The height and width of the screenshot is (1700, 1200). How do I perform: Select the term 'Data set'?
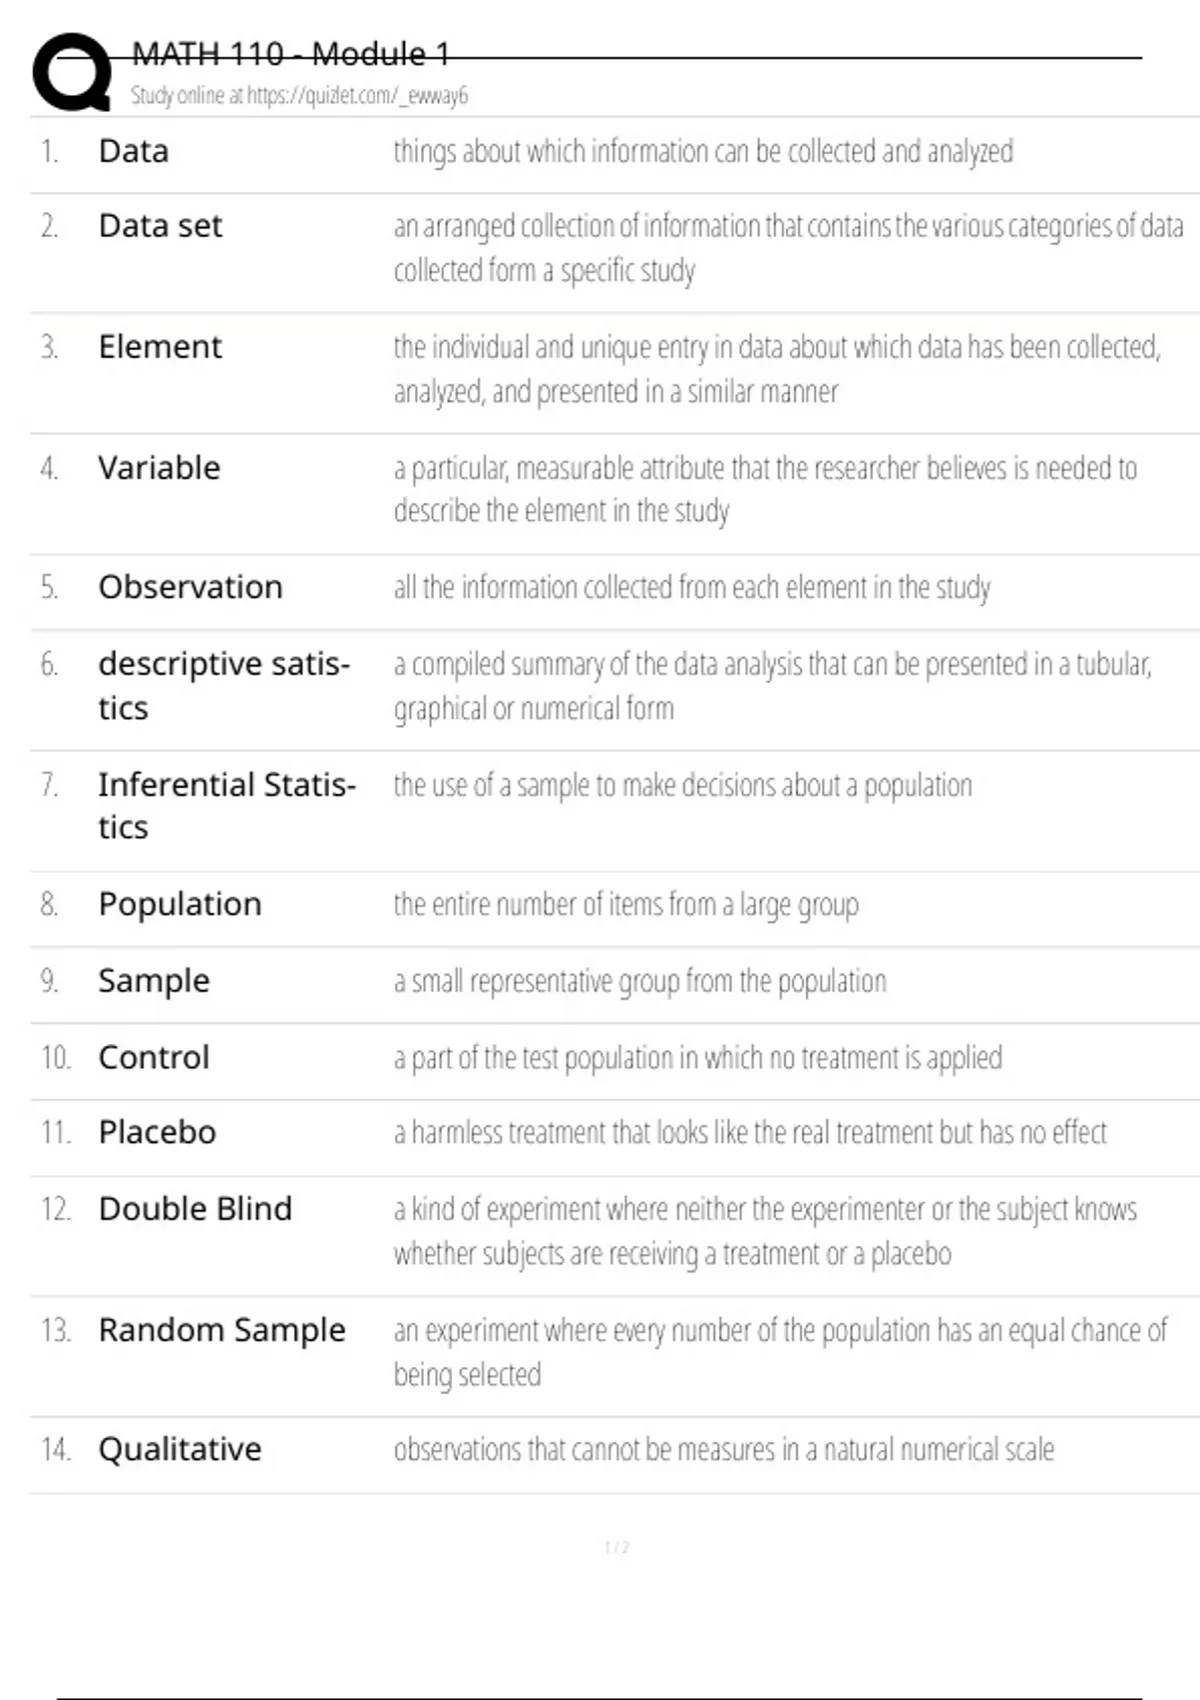pos(160,227)
